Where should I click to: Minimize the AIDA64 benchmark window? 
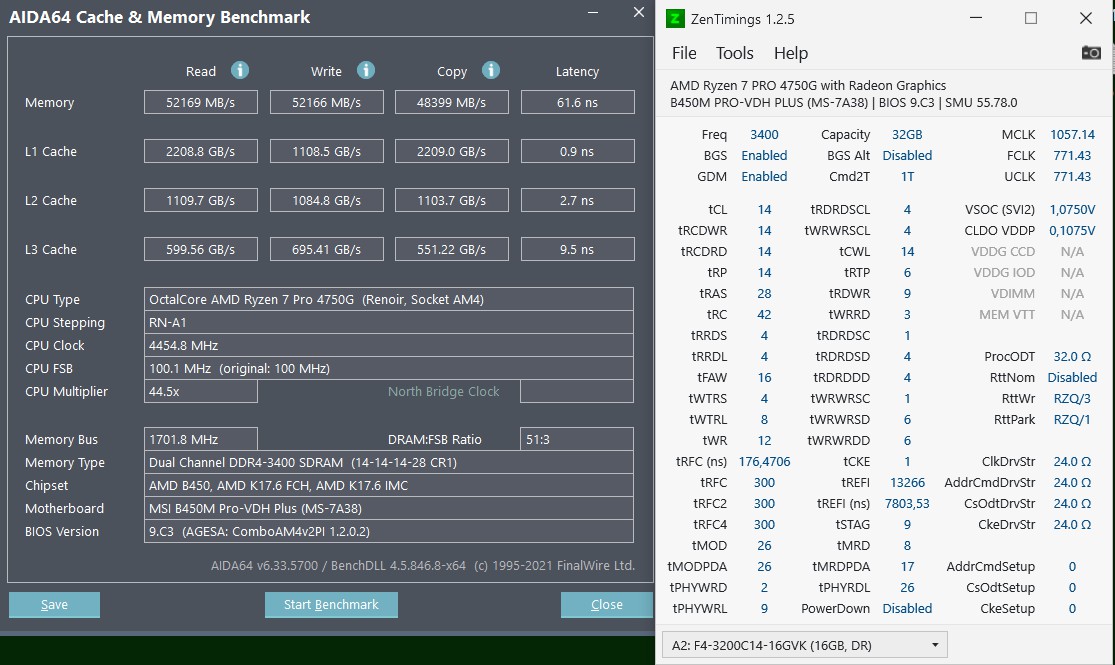pos(592,13)
